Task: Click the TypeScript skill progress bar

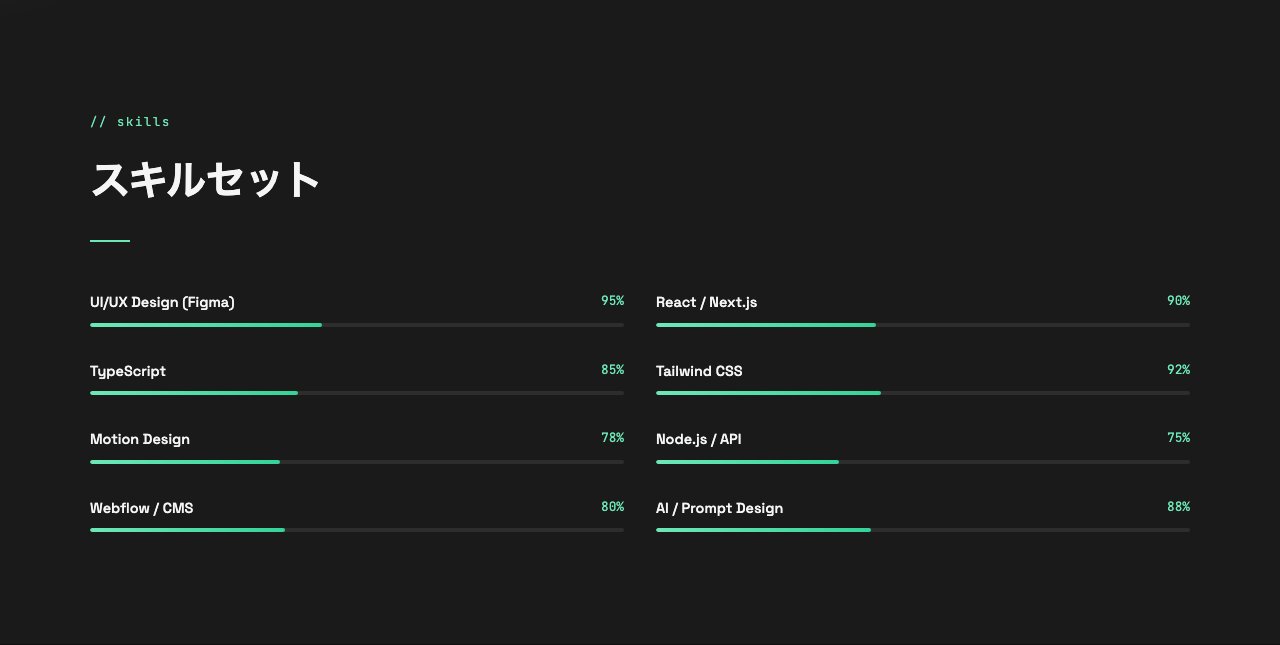Action: point(356,393)
